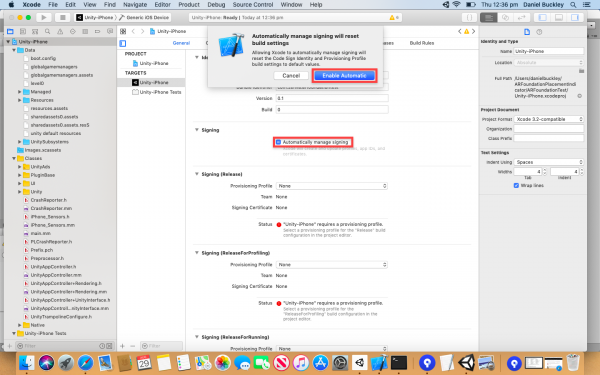The height and width of the screenshot is (375, 600).
Task: Click the Organization field in inspector
Action: point(549,129)
